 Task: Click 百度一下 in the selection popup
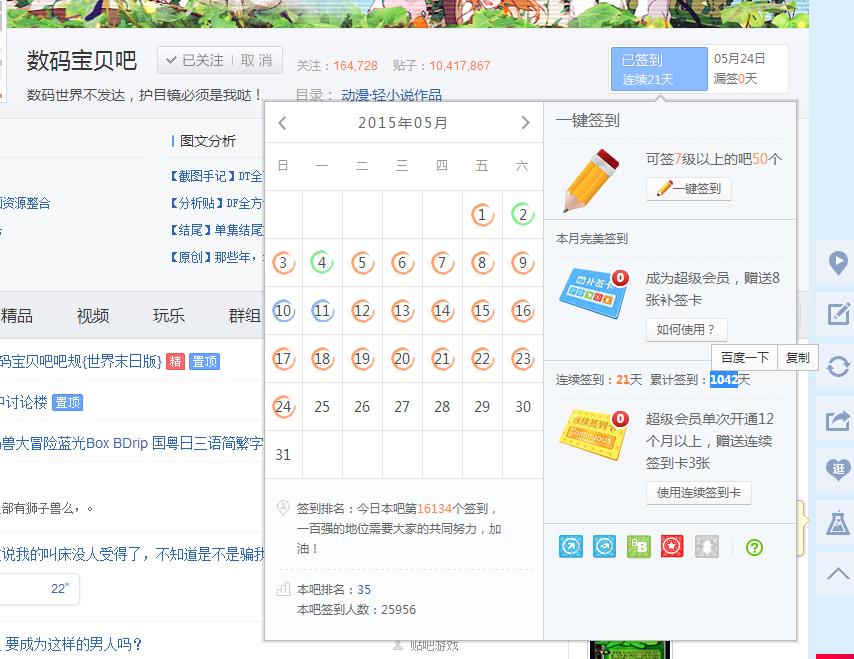coord(745,358)
